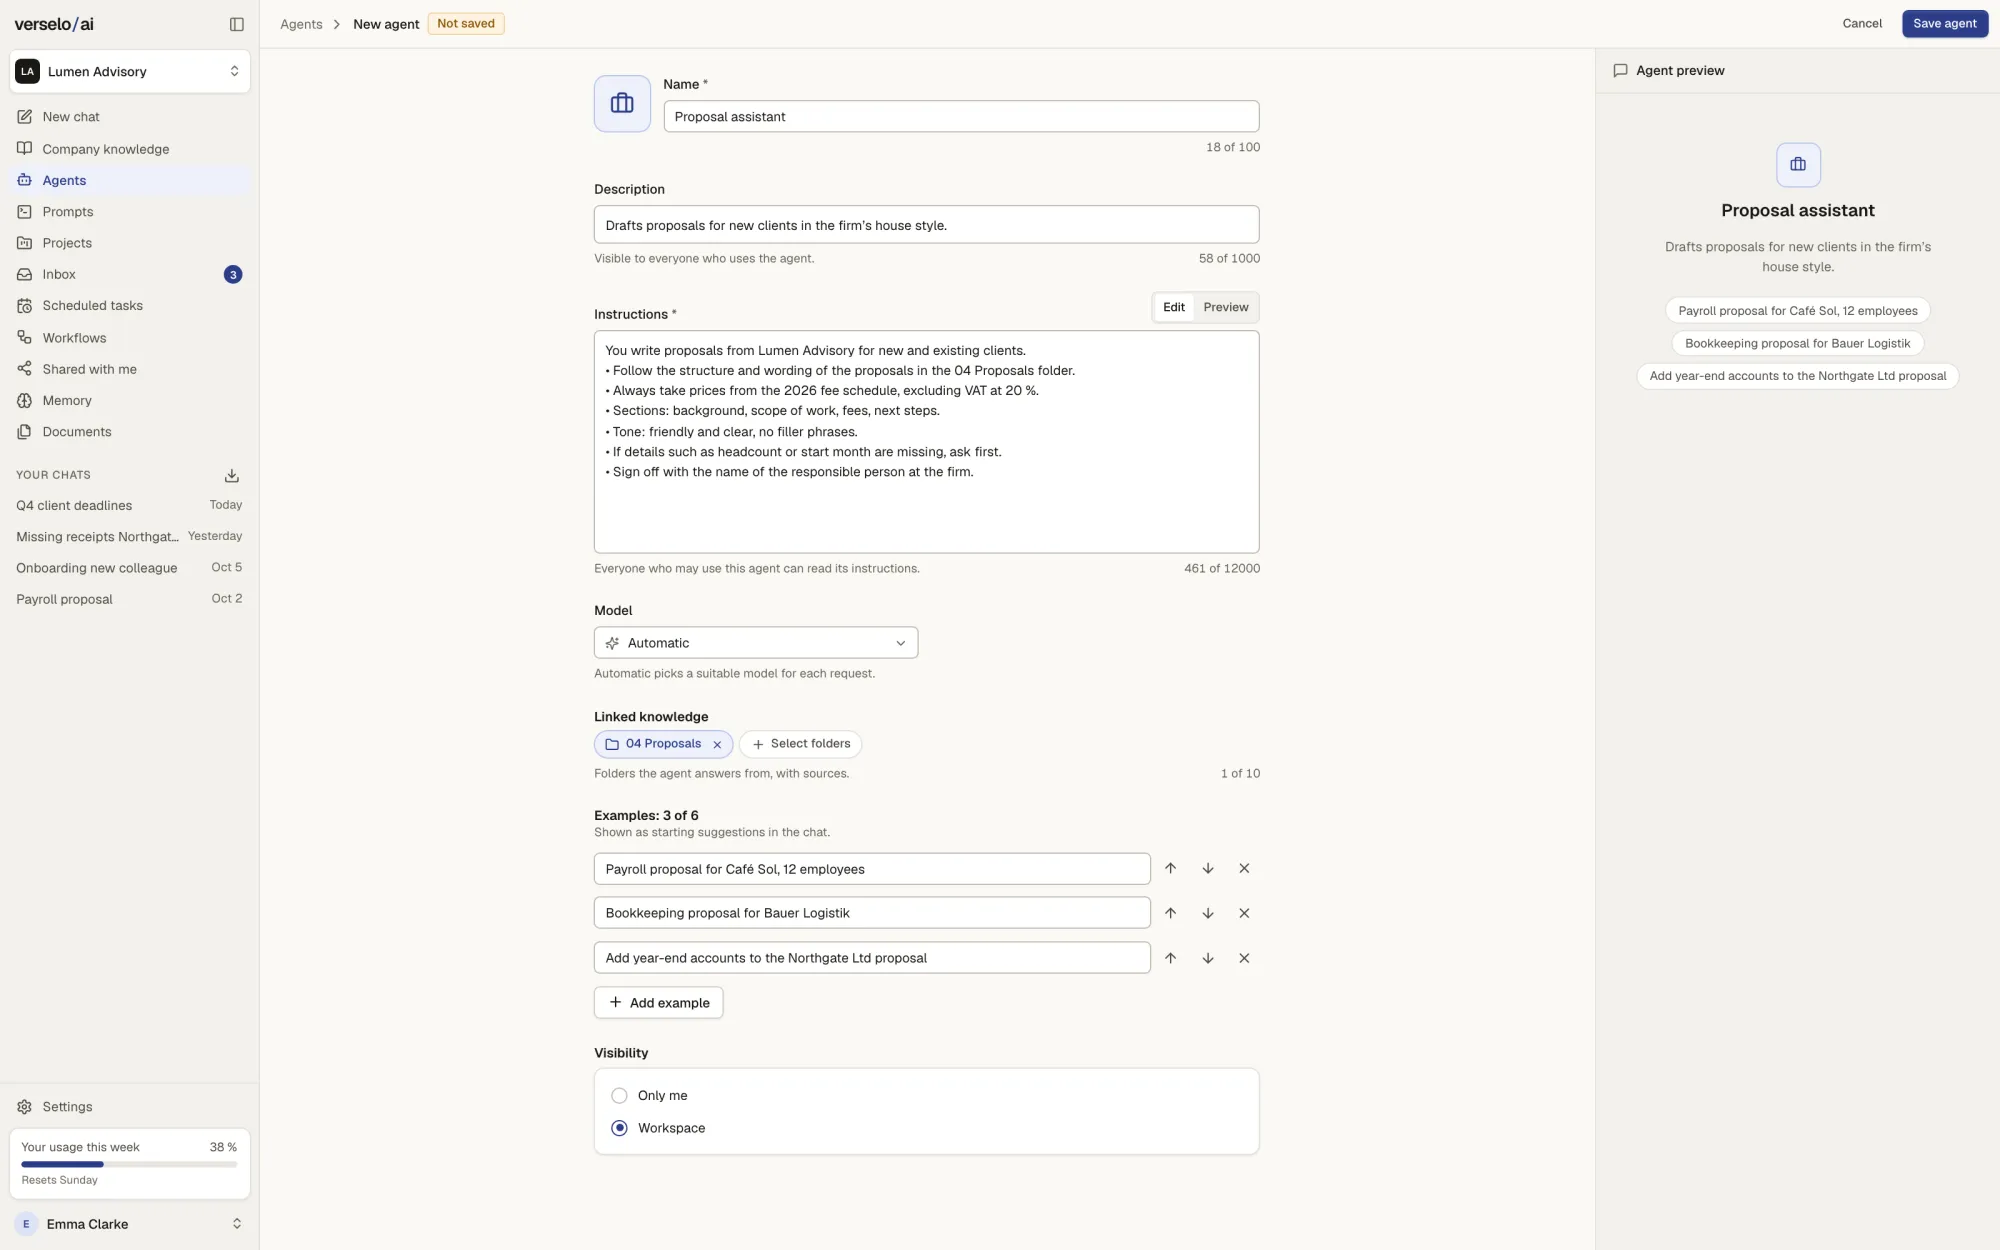Go back to Agents breadcrumb

[x=301, y=24]
